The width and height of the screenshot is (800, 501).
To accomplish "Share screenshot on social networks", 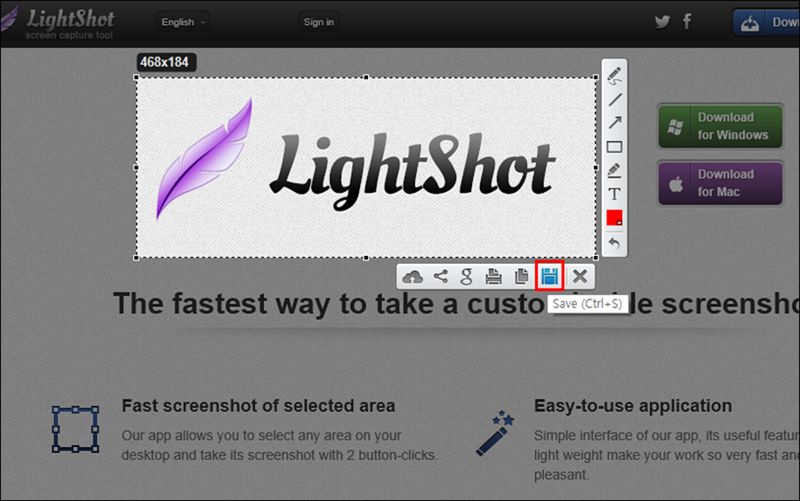I will 440,277.
